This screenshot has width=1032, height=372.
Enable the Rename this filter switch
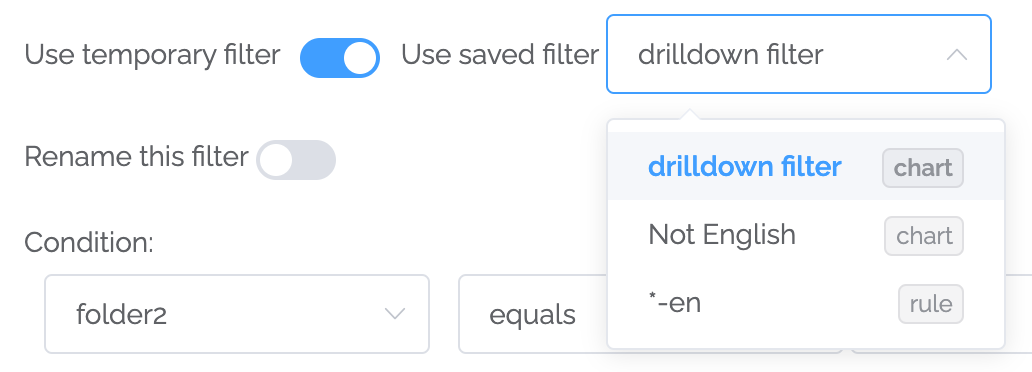(296, 159)
